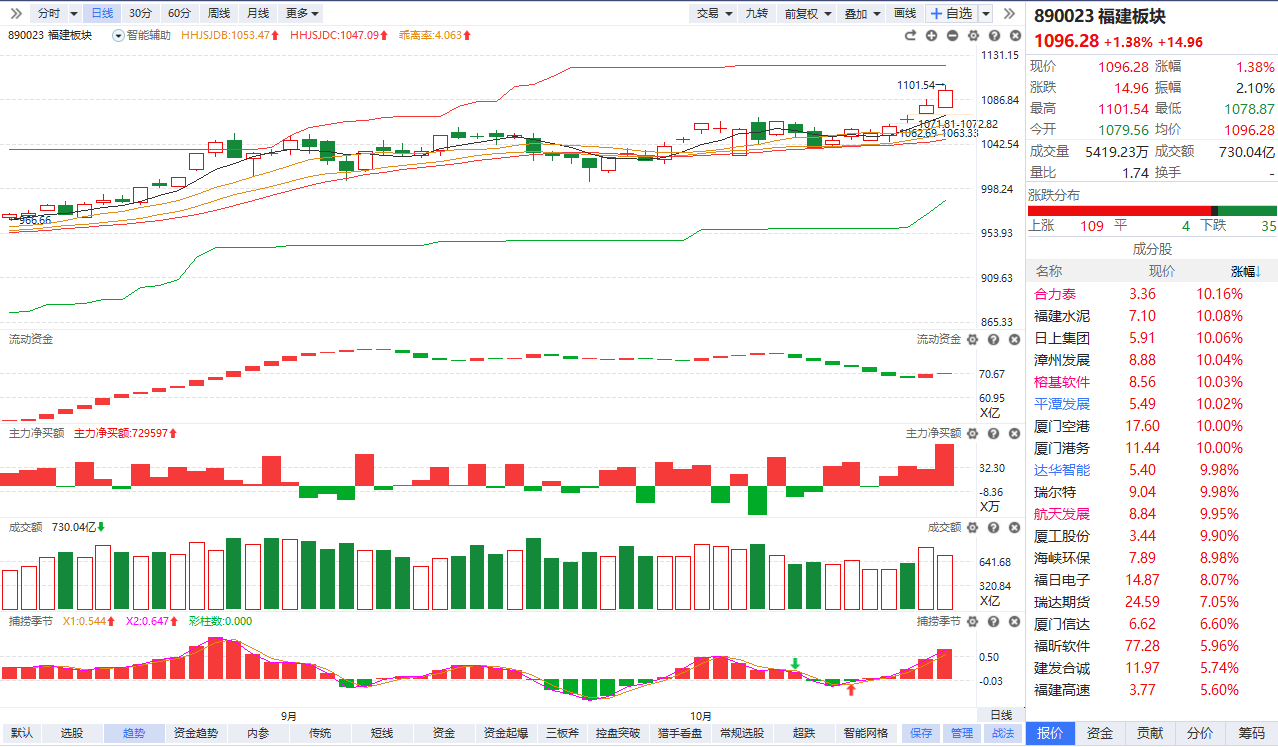Click help icon for 主力净买额 indicator

(x=992, y=433)
